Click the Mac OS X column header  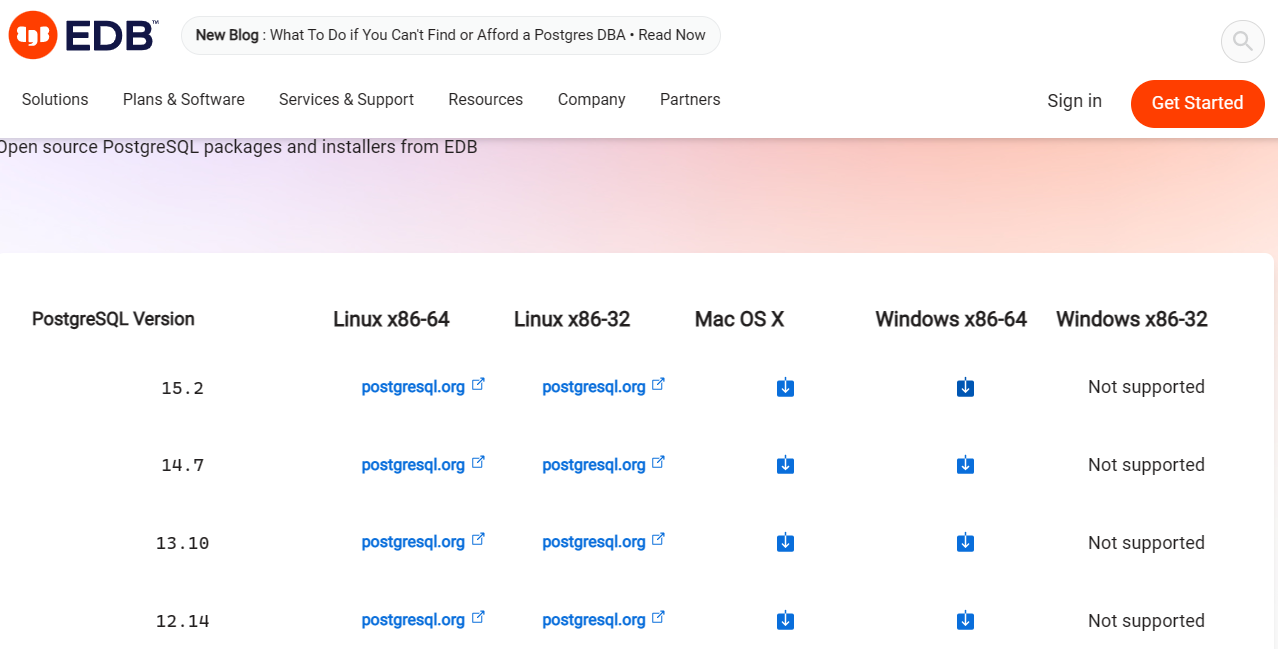740,319
